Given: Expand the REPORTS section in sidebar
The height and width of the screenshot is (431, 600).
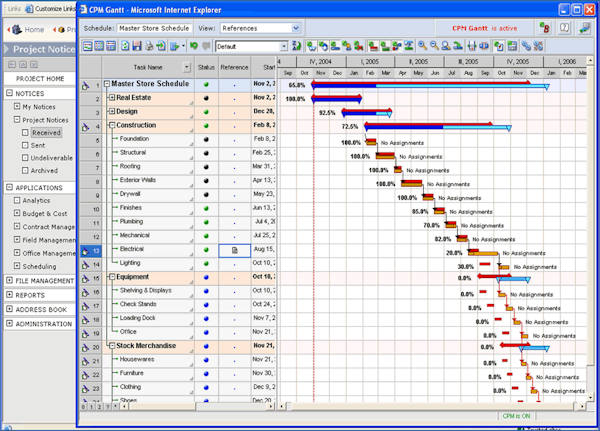Looking at the screenshot, I should point(8,295).
